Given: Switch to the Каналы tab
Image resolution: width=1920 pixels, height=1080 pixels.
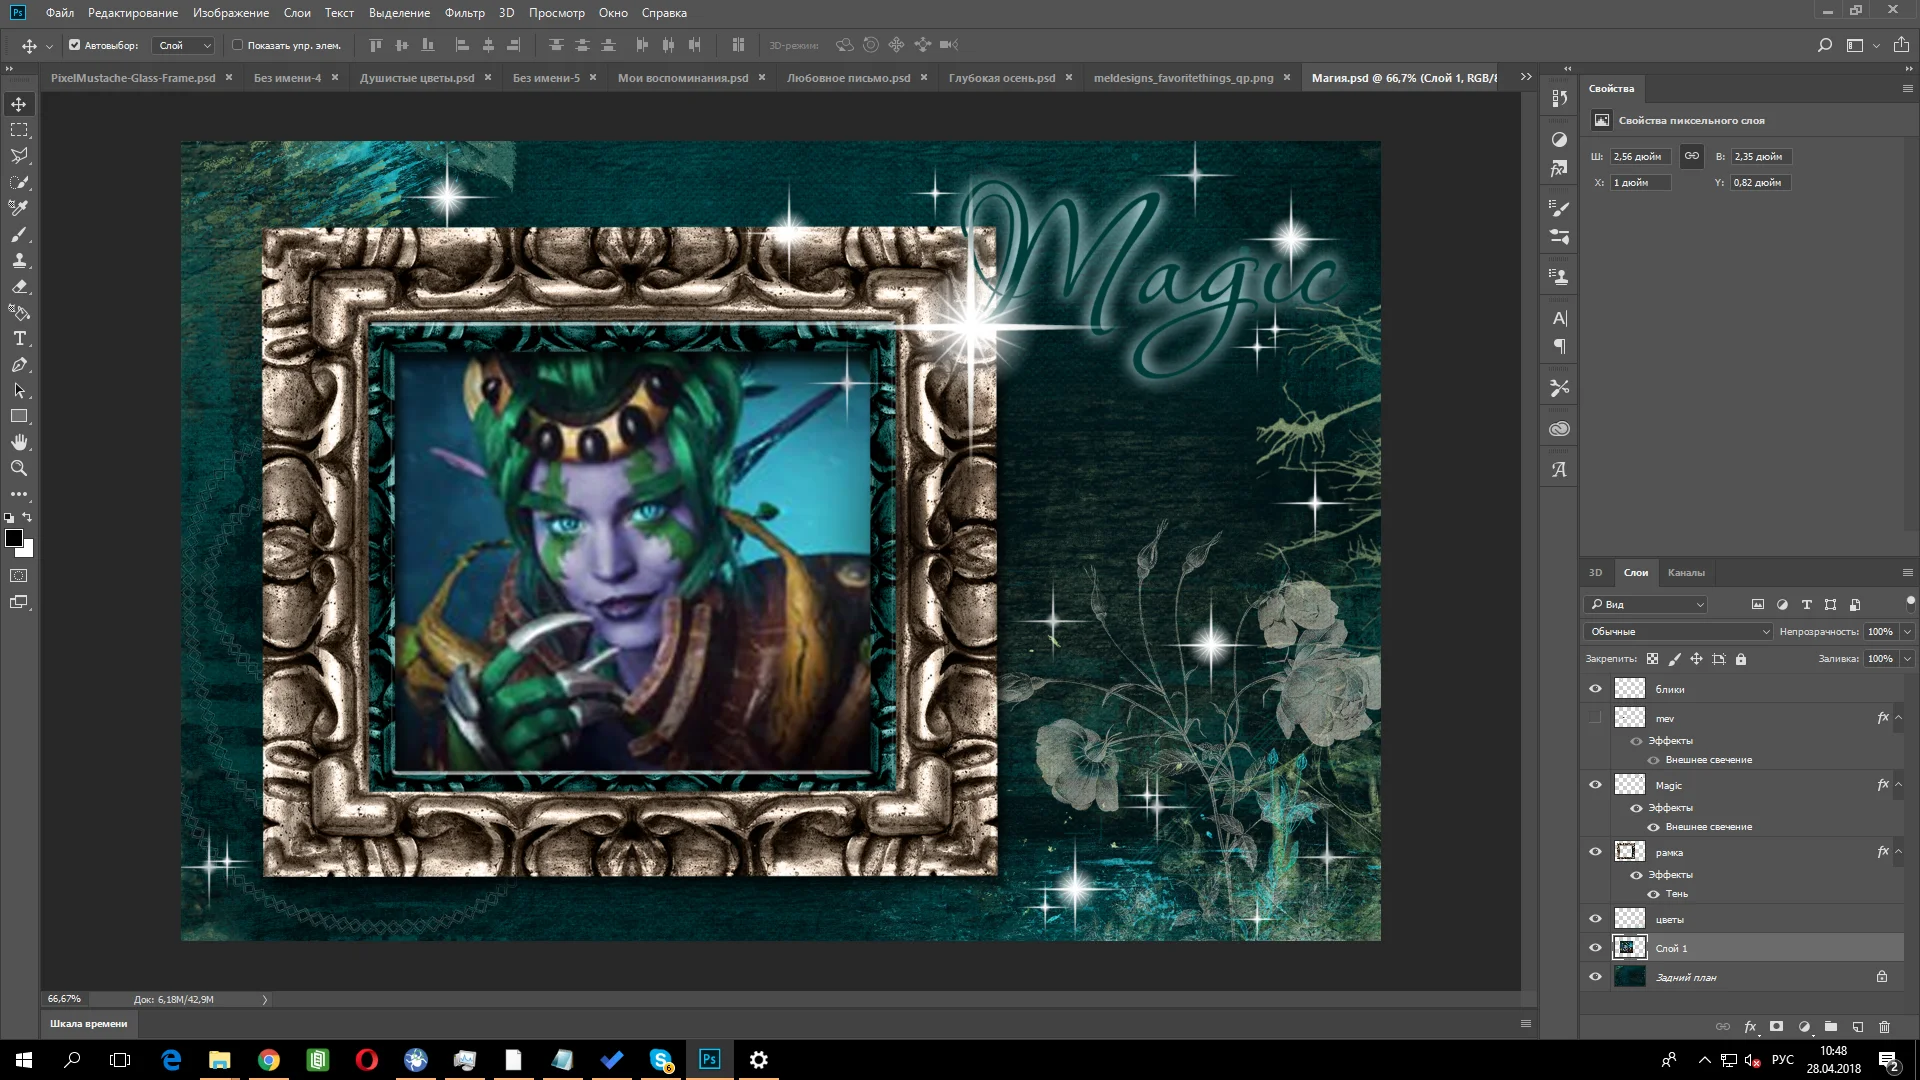Looking at the screenshot, I should [1685, 573].
